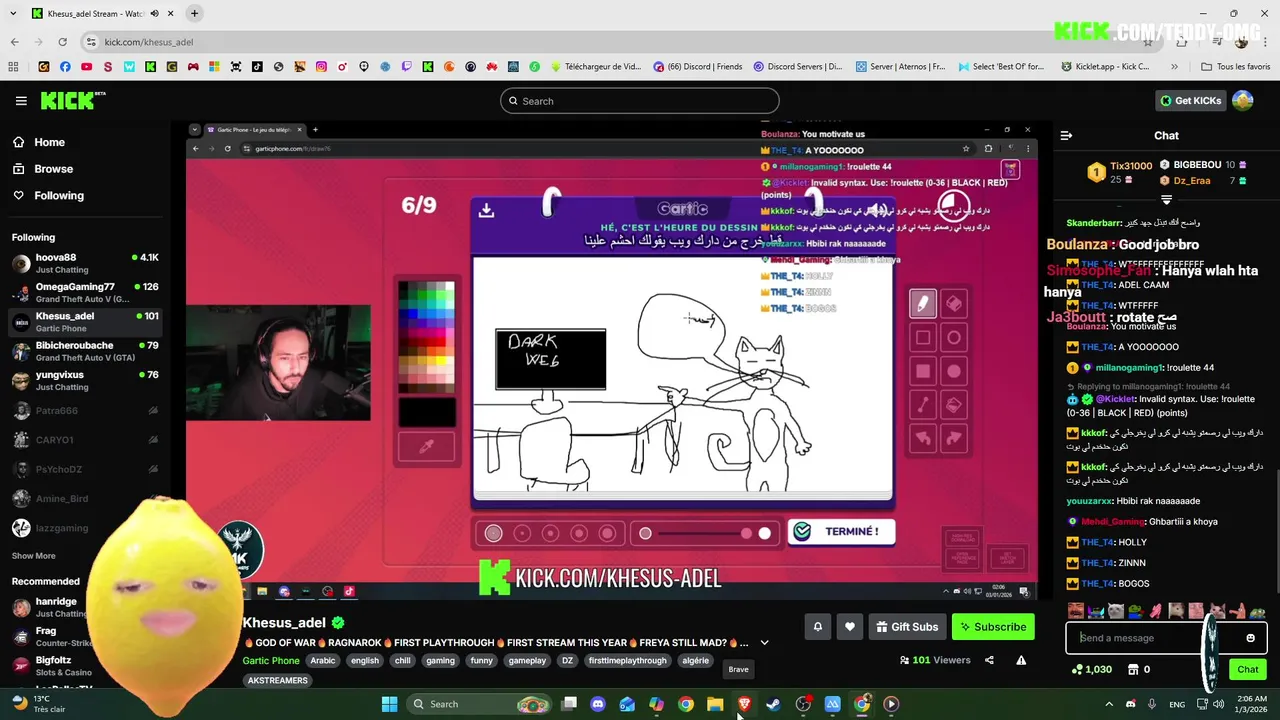Undo the last drawing stroke
The width and height of the screenshot is (1280, 720).
click(923, 438)
